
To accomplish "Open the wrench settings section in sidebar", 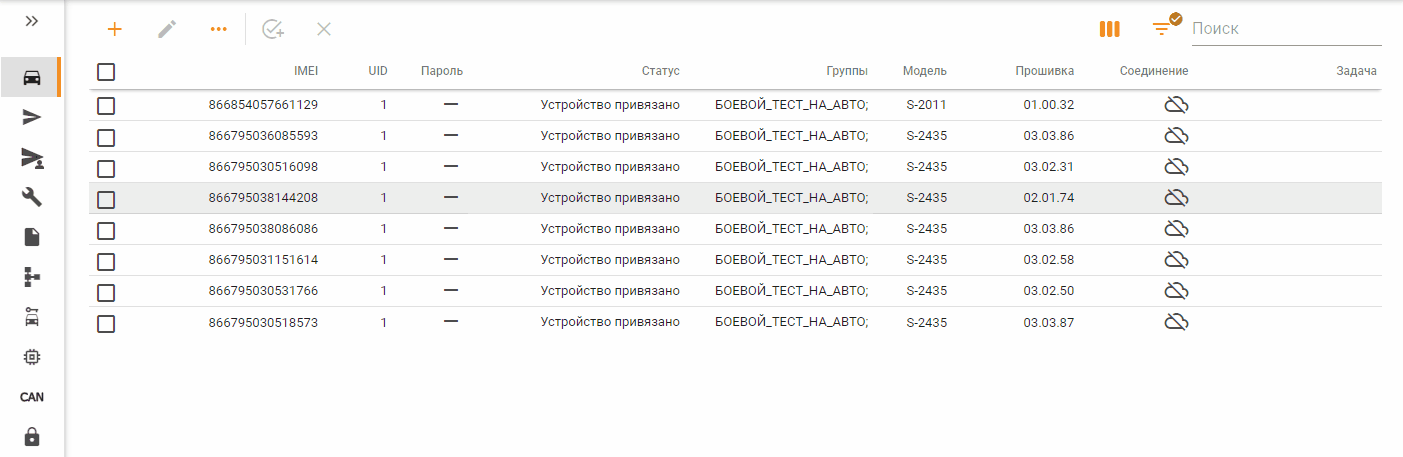I will (x=32, y=197).
